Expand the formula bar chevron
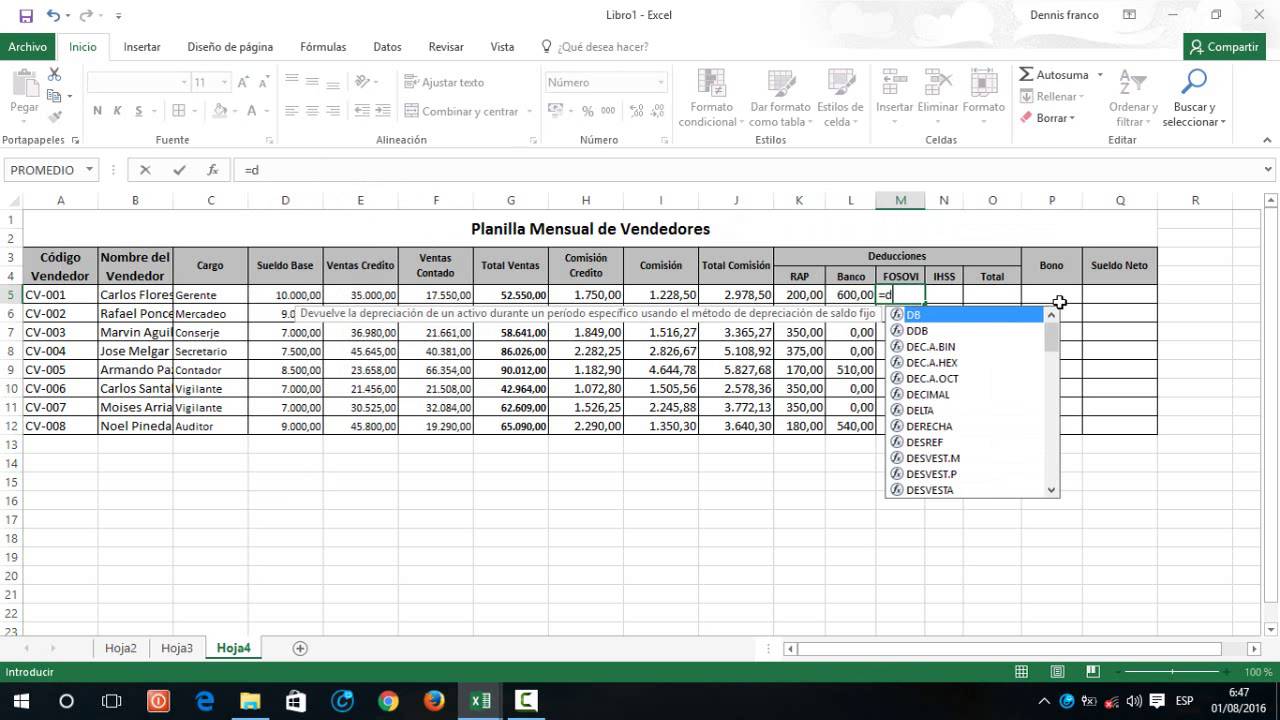This screenshot has height=720, width=1280. tap(1269, 170)
